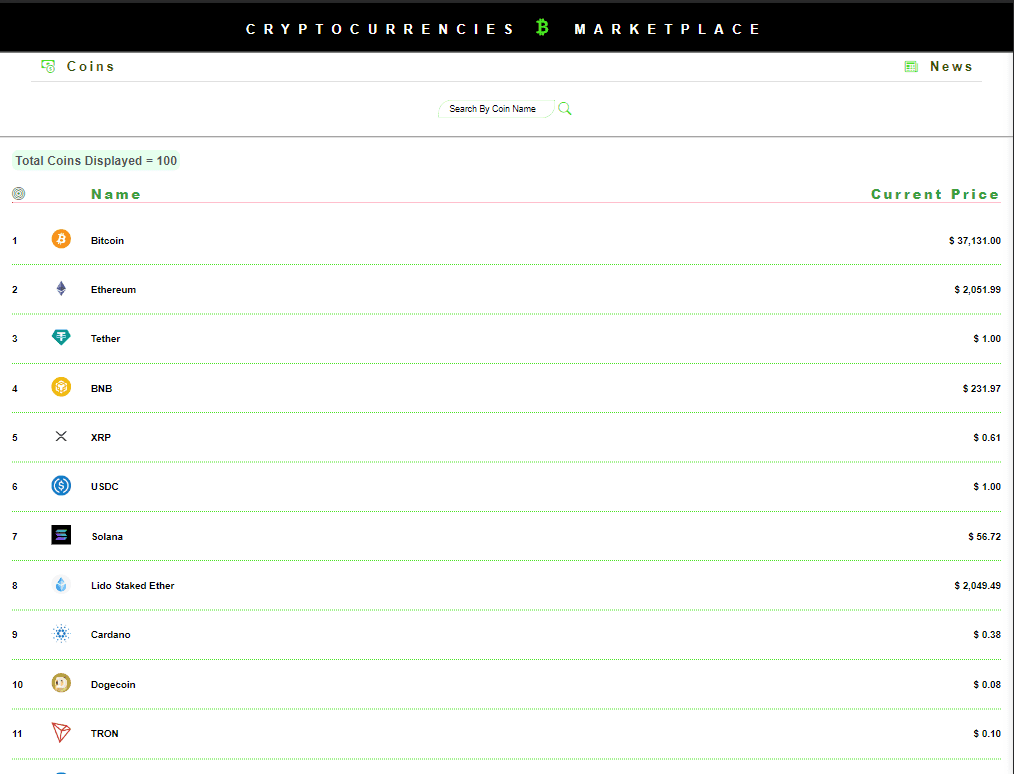1014x774 pixels.
Task: Click the USDC coin icon
Action: [x=61, y=486]
